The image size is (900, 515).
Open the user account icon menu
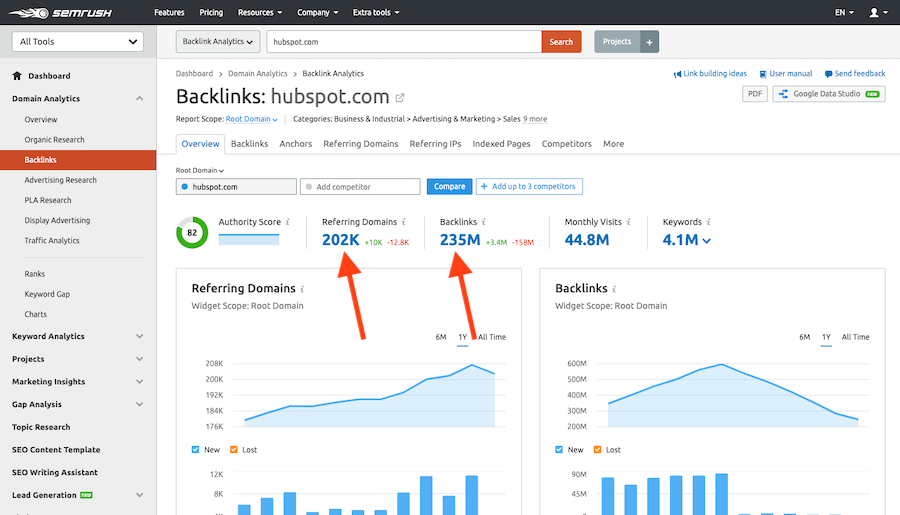[x=878, y=12]
